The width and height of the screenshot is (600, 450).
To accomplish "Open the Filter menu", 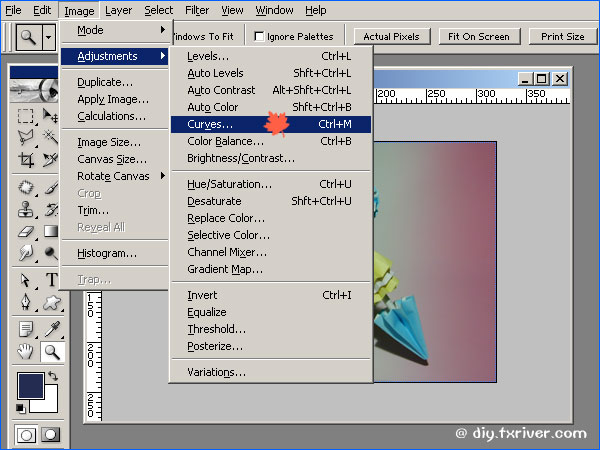I will coord(197,10).
